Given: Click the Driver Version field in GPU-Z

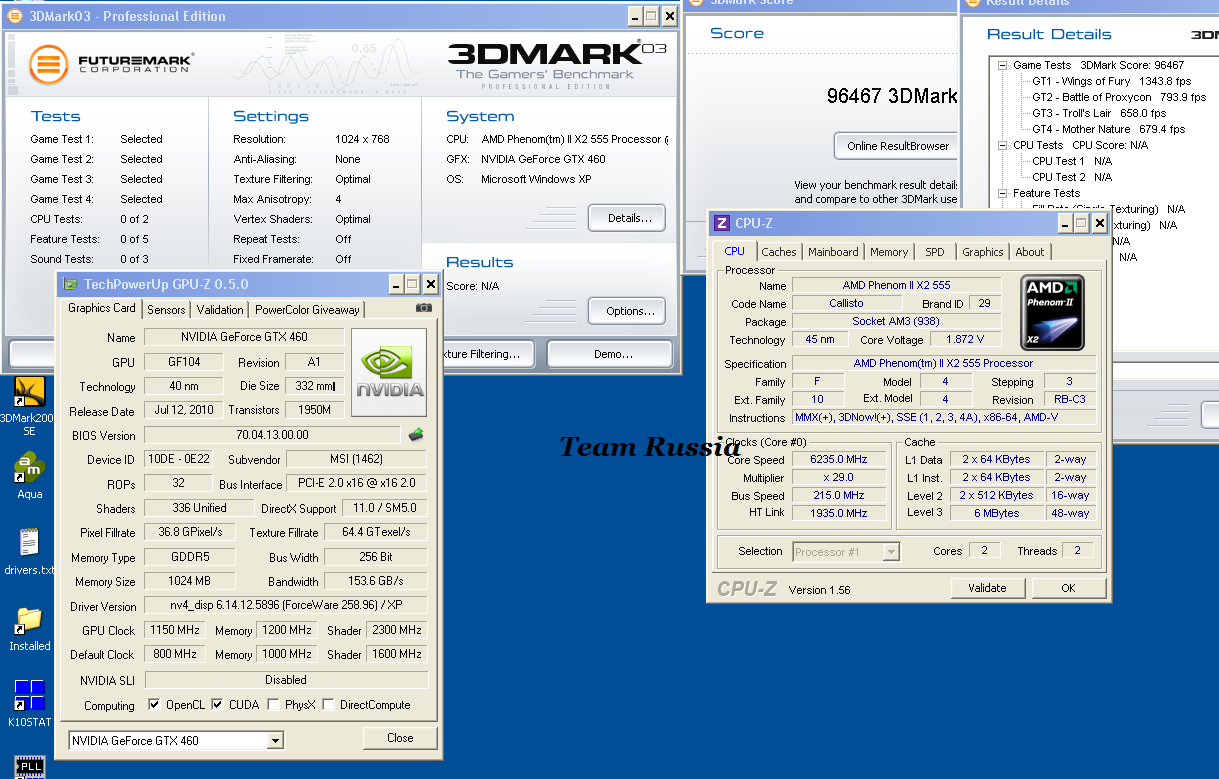Looking at the screenshot, I should [285, 606].
